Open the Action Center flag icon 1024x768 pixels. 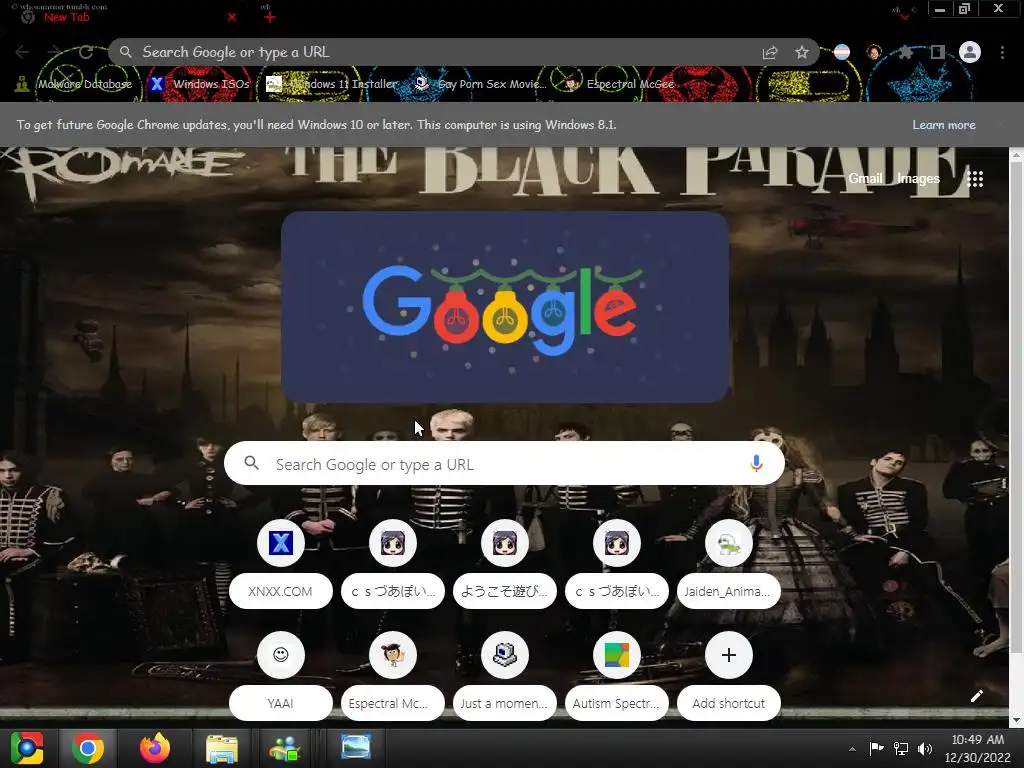click(876, 748)
